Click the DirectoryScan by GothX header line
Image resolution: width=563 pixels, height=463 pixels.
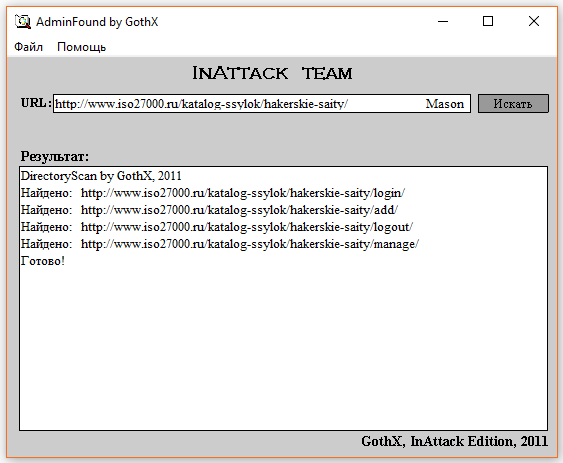tap(101, 176)
